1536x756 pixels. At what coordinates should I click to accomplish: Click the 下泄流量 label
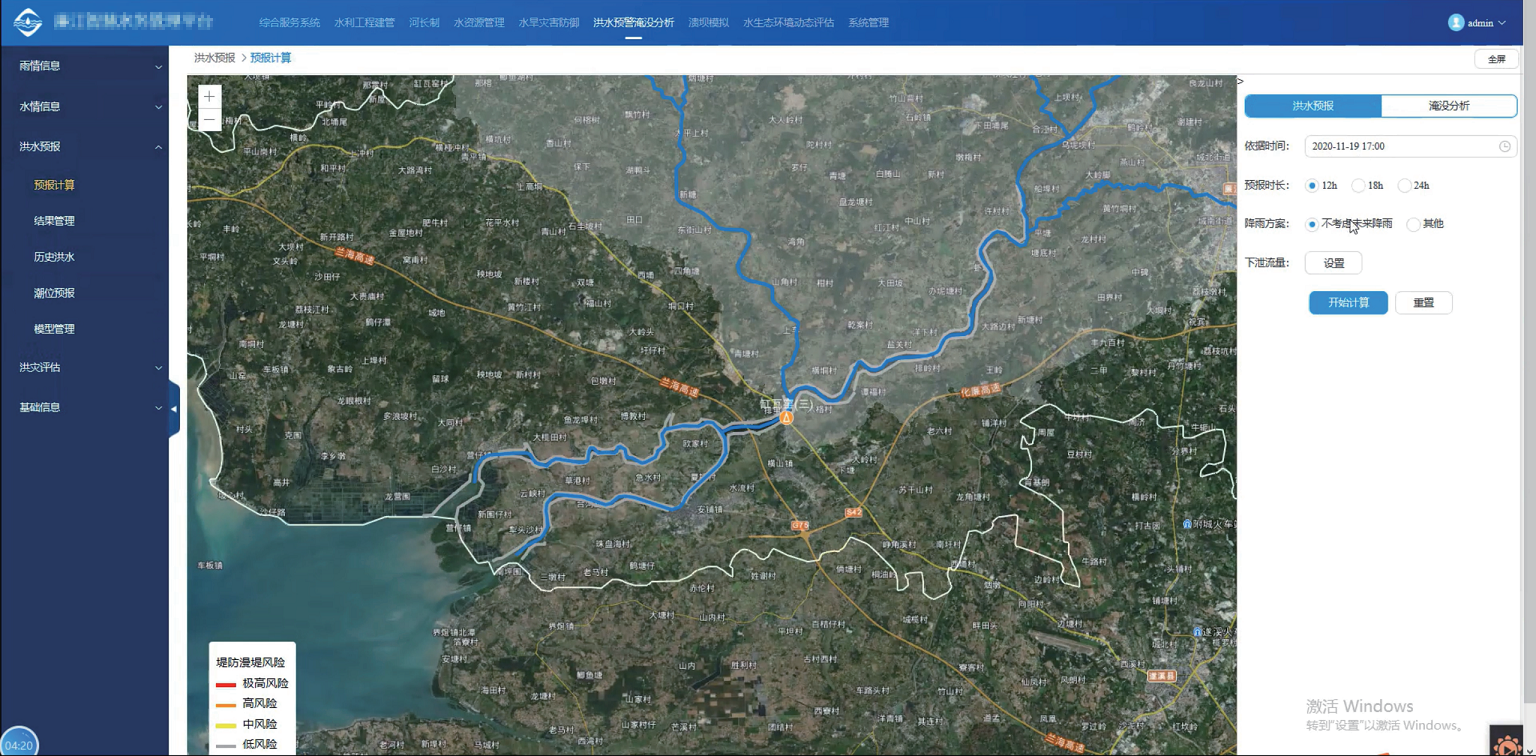pos(1267,263)
